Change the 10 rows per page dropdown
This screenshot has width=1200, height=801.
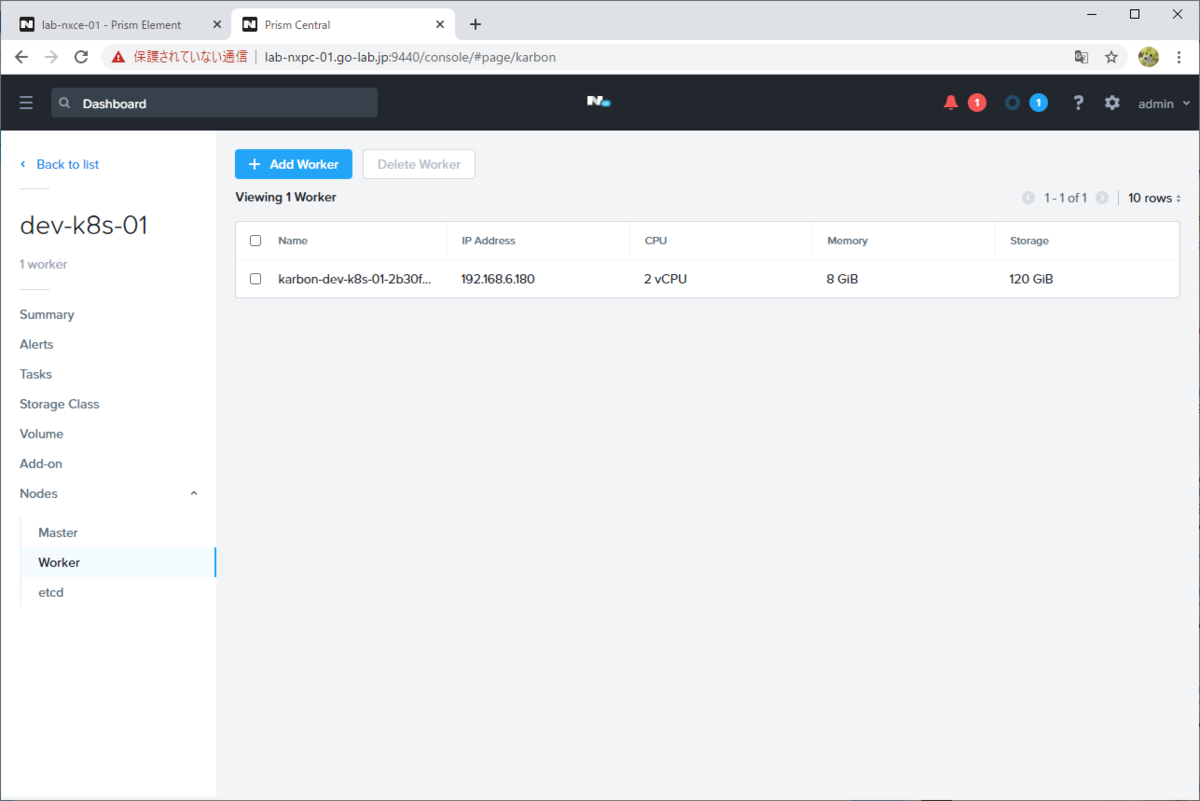[x=1155, y=198]
